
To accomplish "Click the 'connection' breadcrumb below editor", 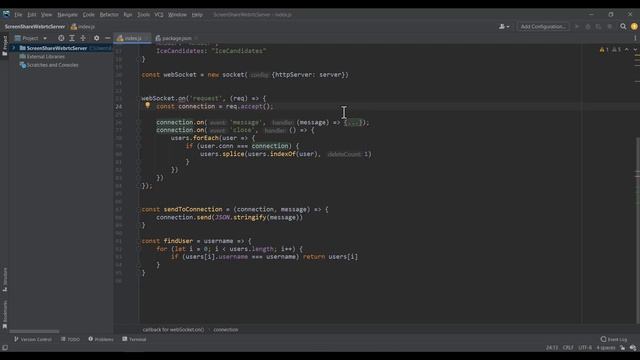I will tap(226, 329).
